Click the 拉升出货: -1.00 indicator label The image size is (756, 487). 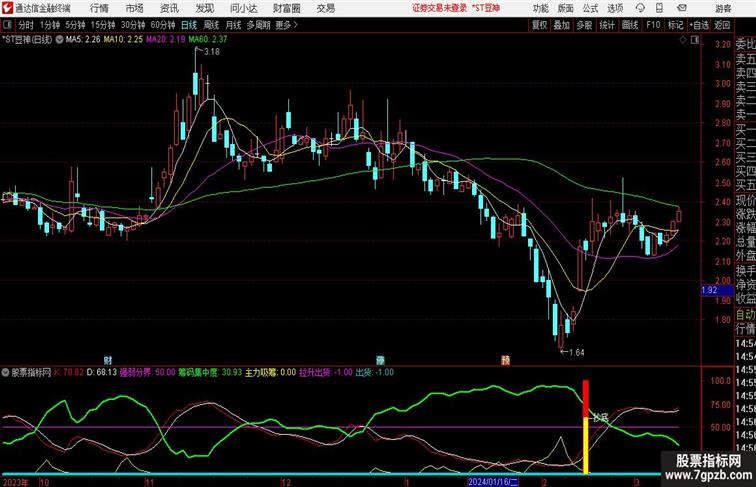click(x=326, y=372)
